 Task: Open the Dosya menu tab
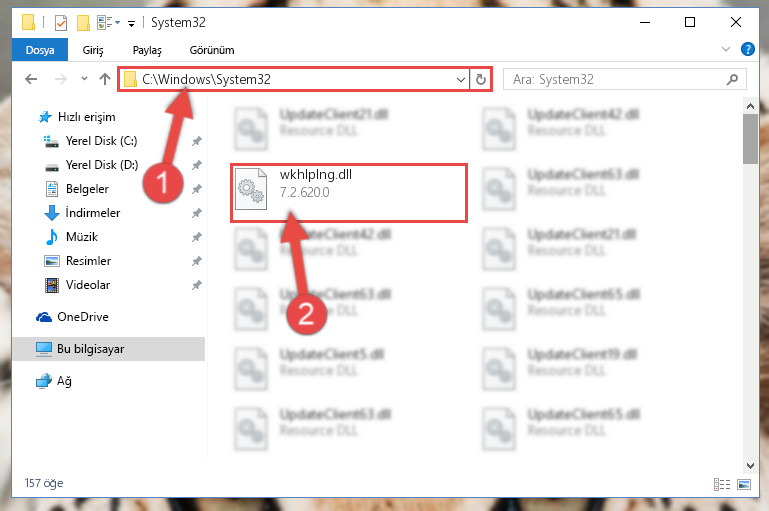click(x=40, y=50)
